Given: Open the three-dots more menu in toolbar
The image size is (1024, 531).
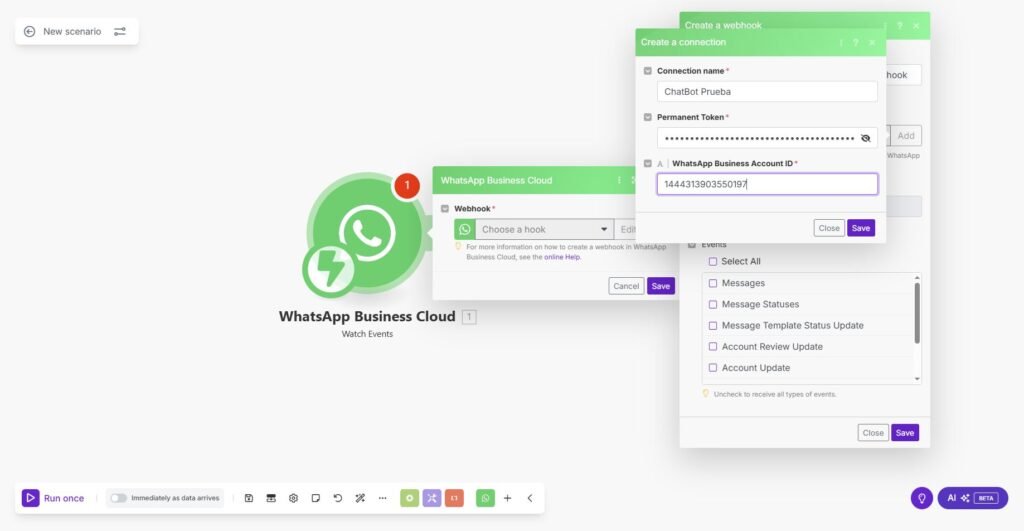Looking at the screenshot, I should pyautogui.click(x=382, y=498).
